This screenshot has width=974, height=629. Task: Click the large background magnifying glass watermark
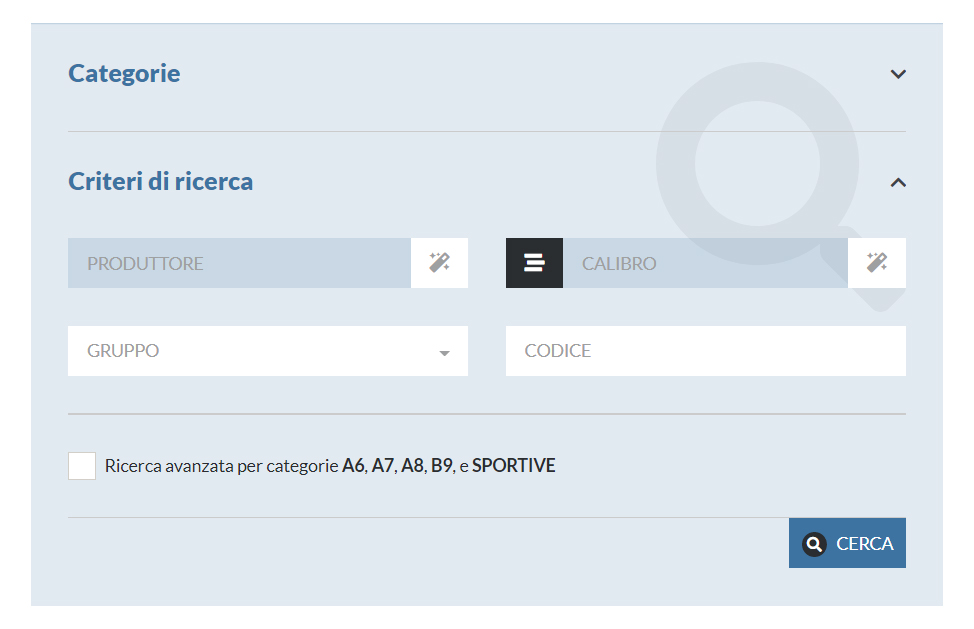tap(757, 163)
